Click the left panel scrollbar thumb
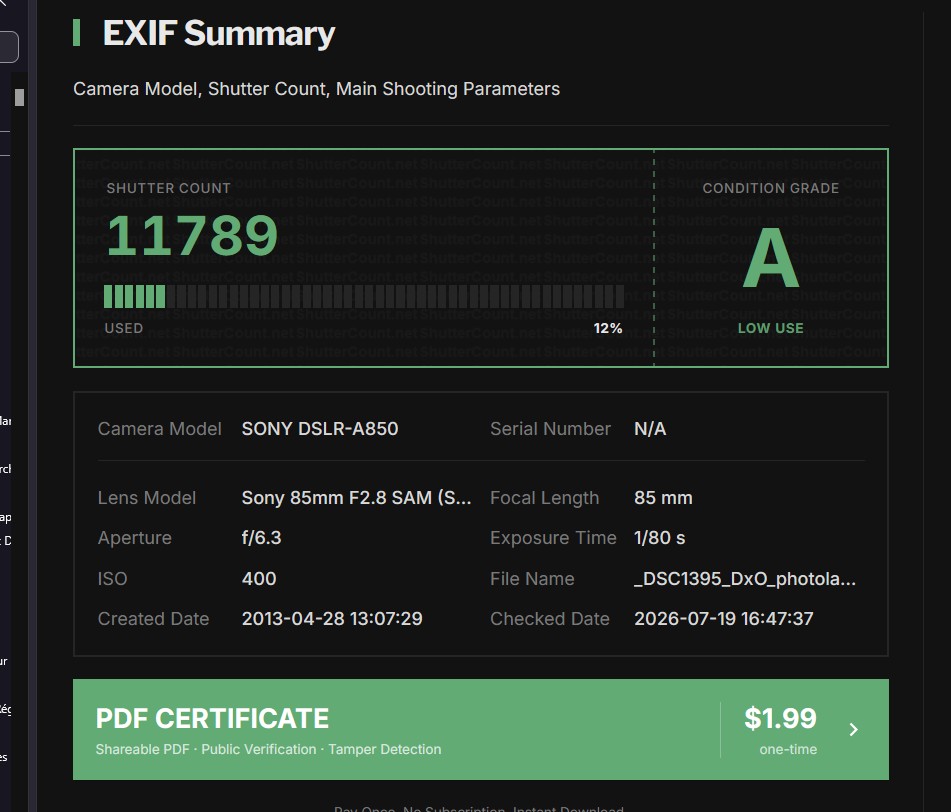This screenshot has width=951, height=812. [19, 98]
